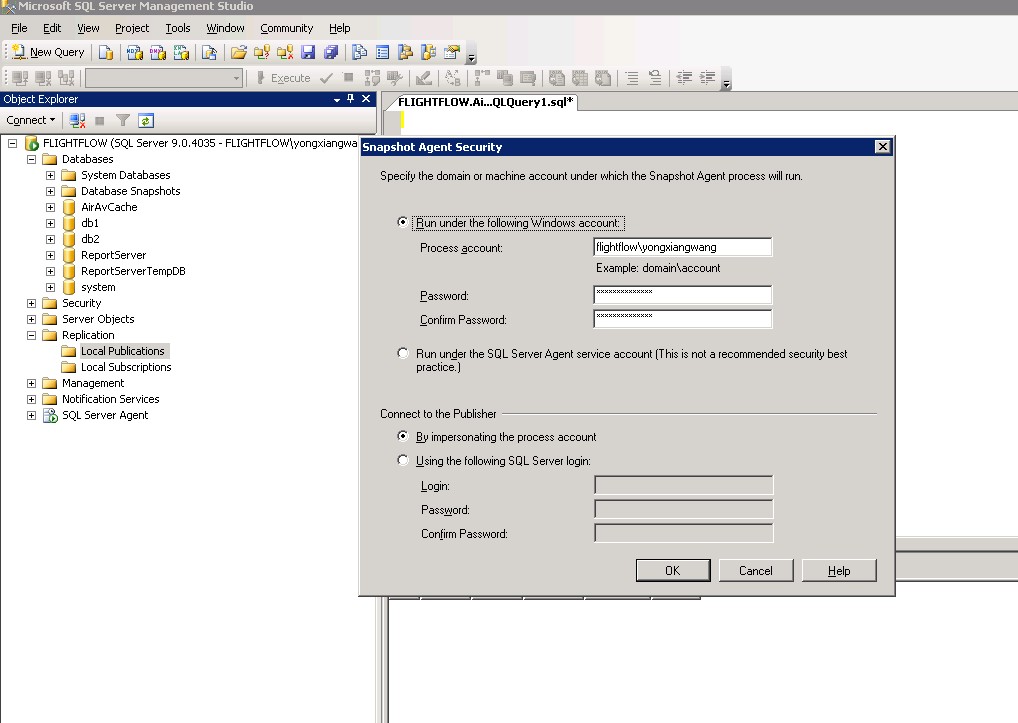Open the Tools menu
Image resolution: width=1018 pixels, height=723 pixels.
click(x=178, y=28)
